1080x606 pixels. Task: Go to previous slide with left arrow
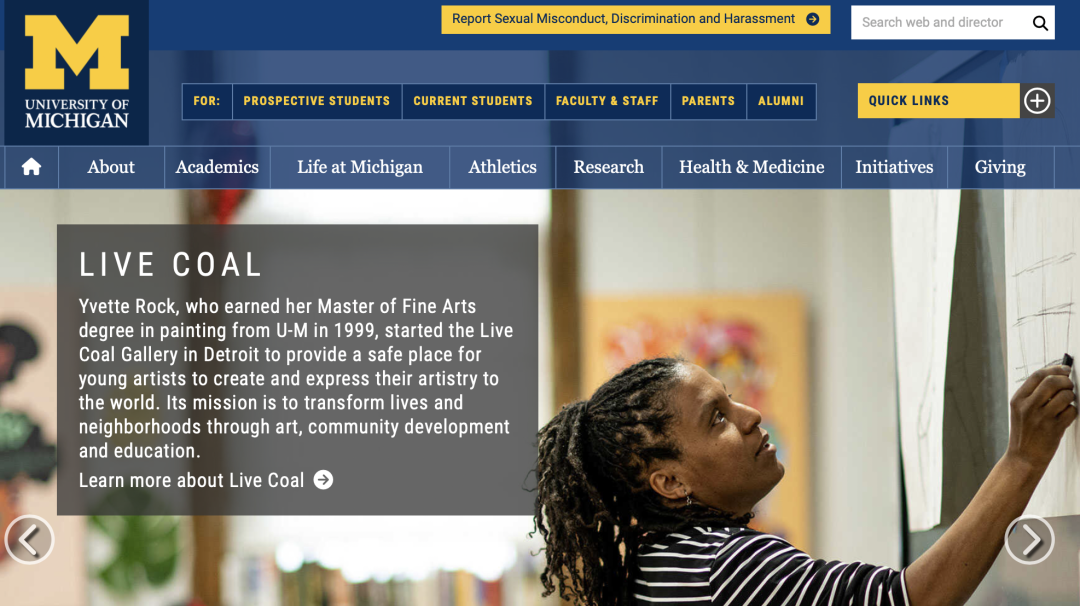coord(29,540)
